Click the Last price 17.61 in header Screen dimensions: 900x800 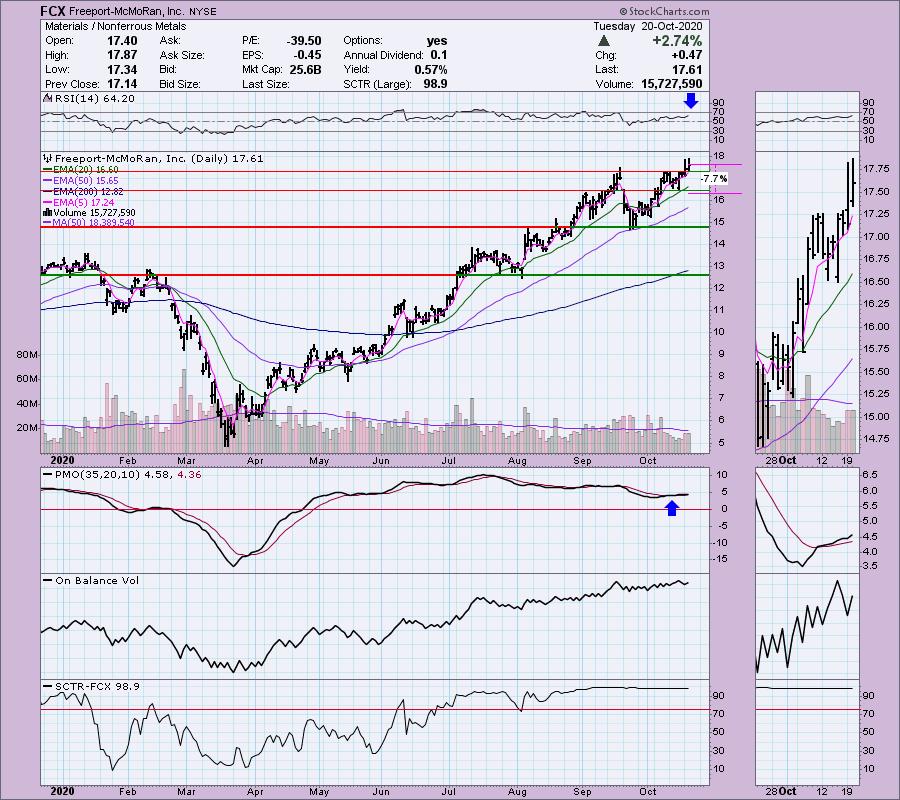coord(686,69)
